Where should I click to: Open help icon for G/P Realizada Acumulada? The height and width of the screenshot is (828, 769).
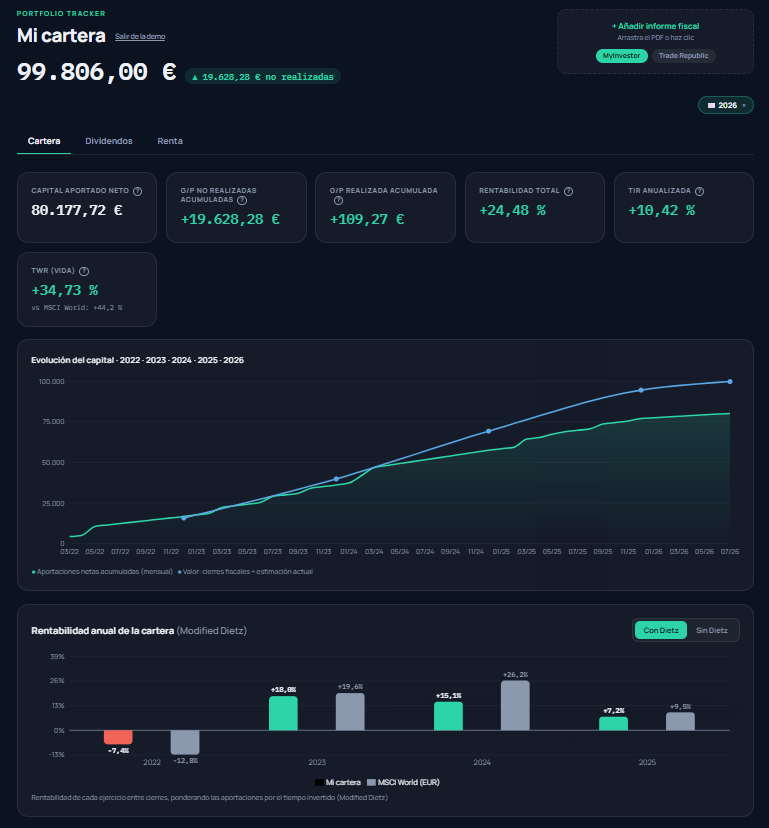(339, 201)
